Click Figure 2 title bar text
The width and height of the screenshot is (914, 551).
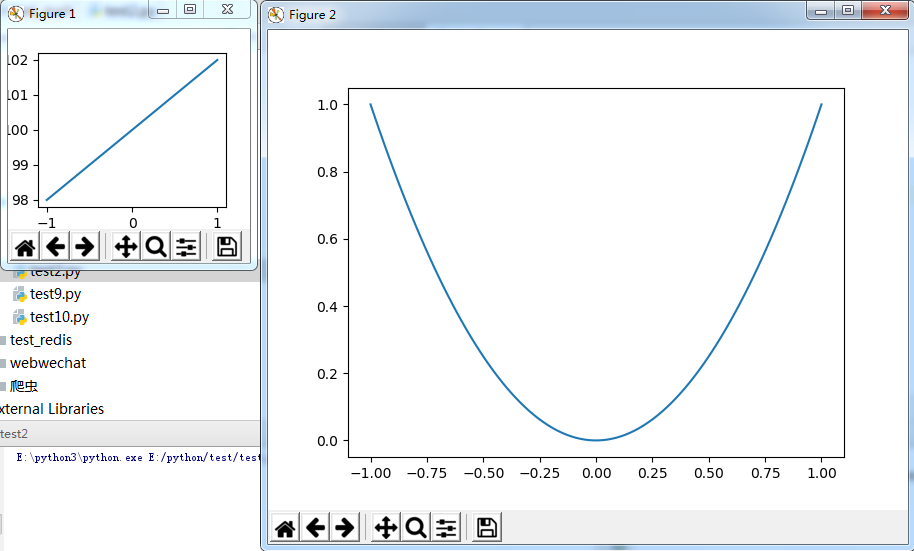[312, 15]
